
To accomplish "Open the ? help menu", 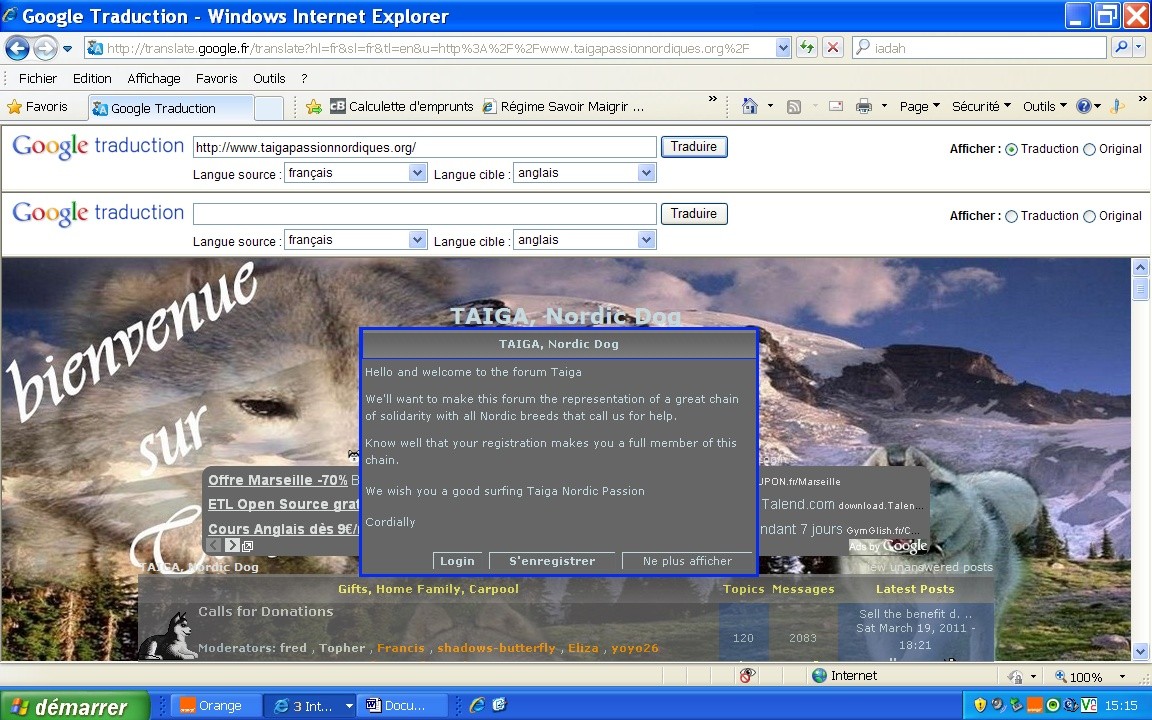I will point(304,79).
